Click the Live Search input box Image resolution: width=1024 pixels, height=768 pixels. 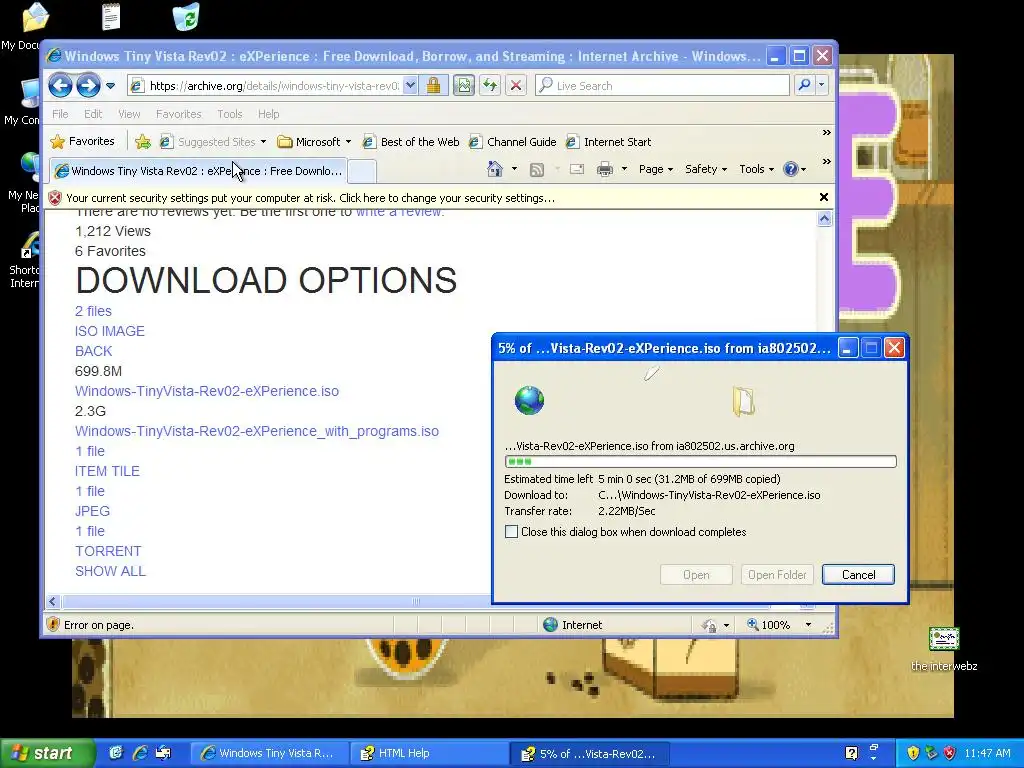[x=662, y=86]
